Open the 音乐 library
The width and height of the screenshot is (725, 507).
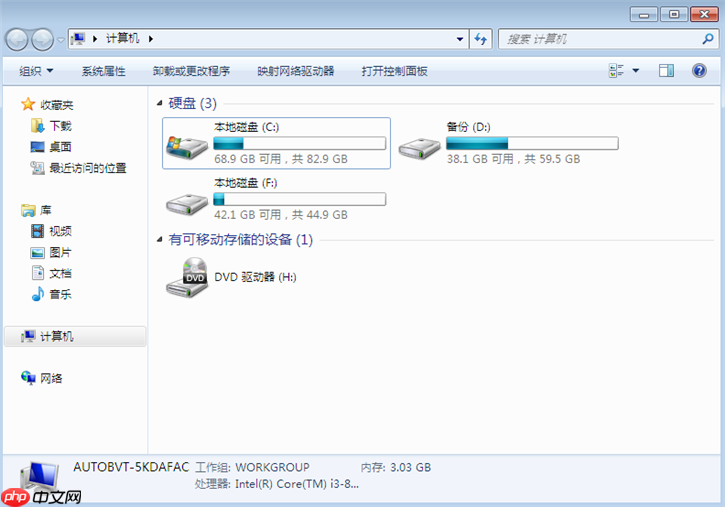coord(61,294)
